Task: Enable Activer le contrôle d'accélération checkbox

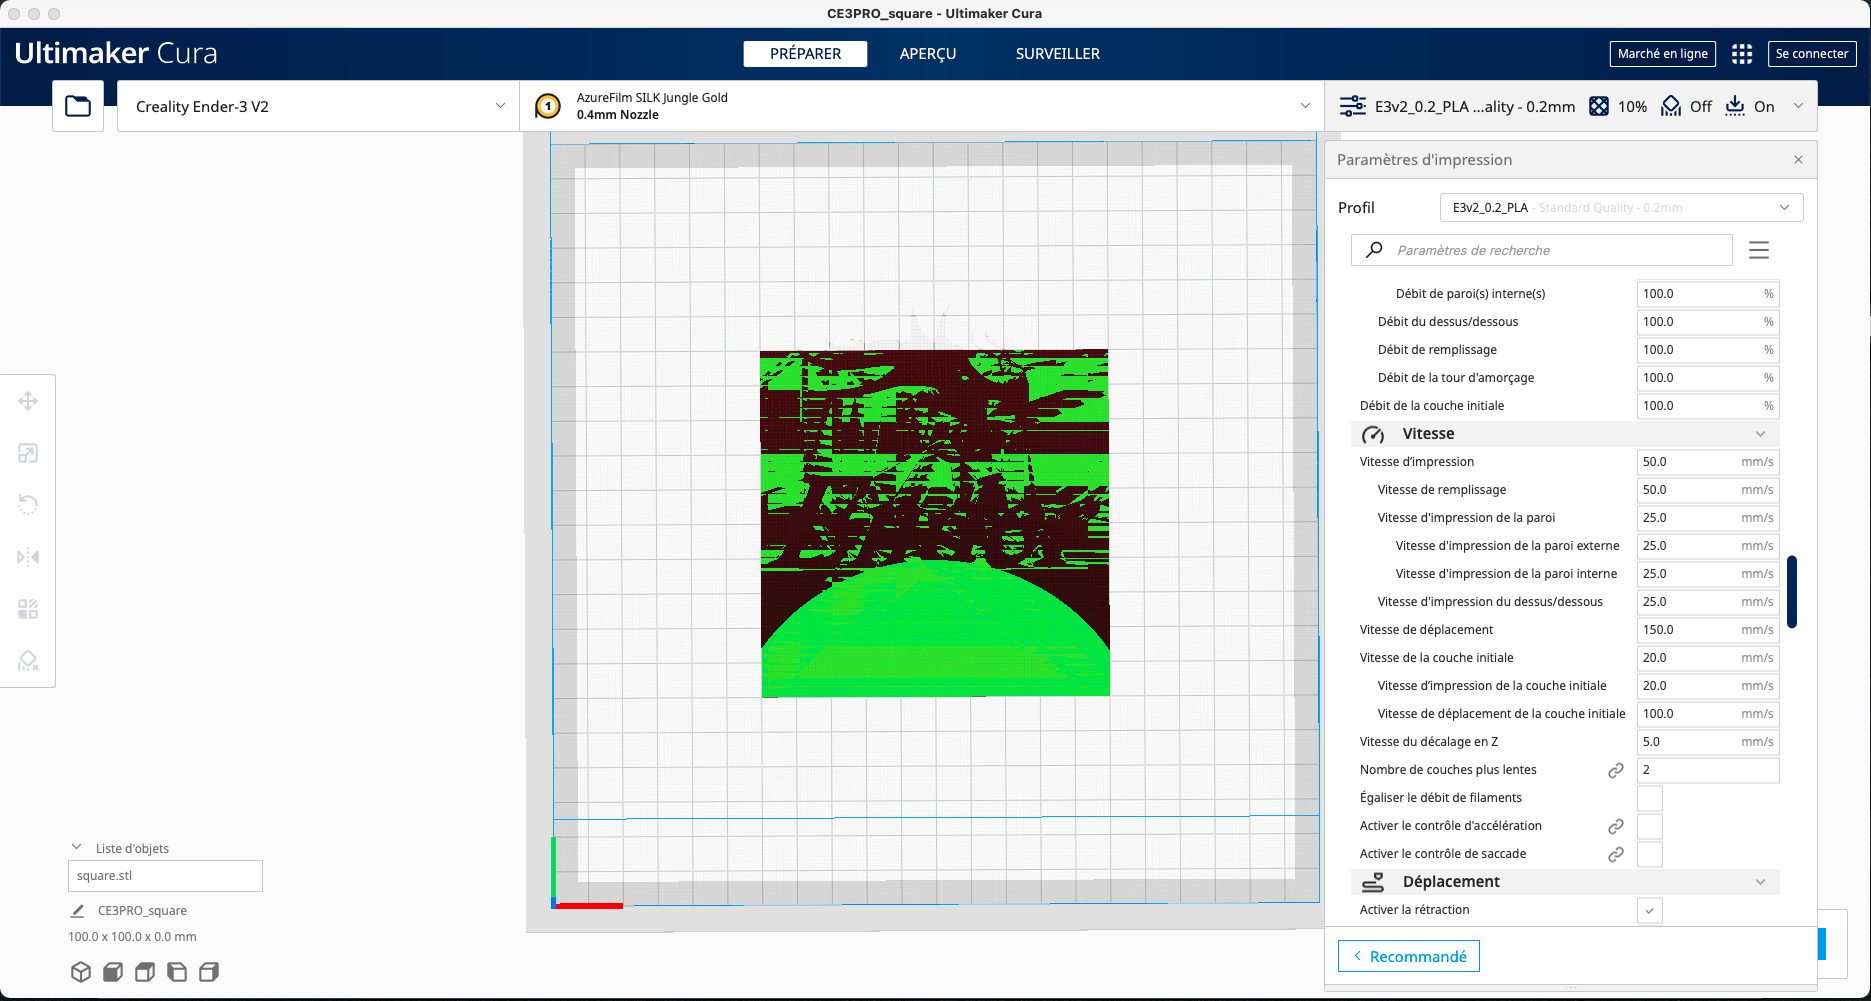Action: (x=1650, y=826)
